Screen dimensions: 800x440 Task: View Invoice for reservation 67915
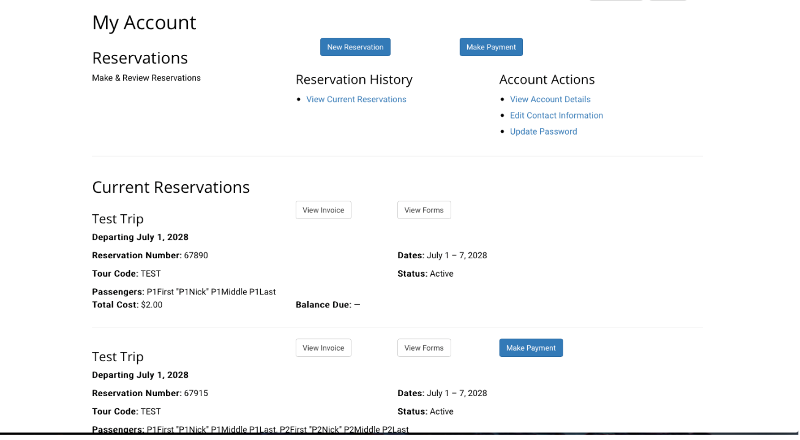point(323,348)
